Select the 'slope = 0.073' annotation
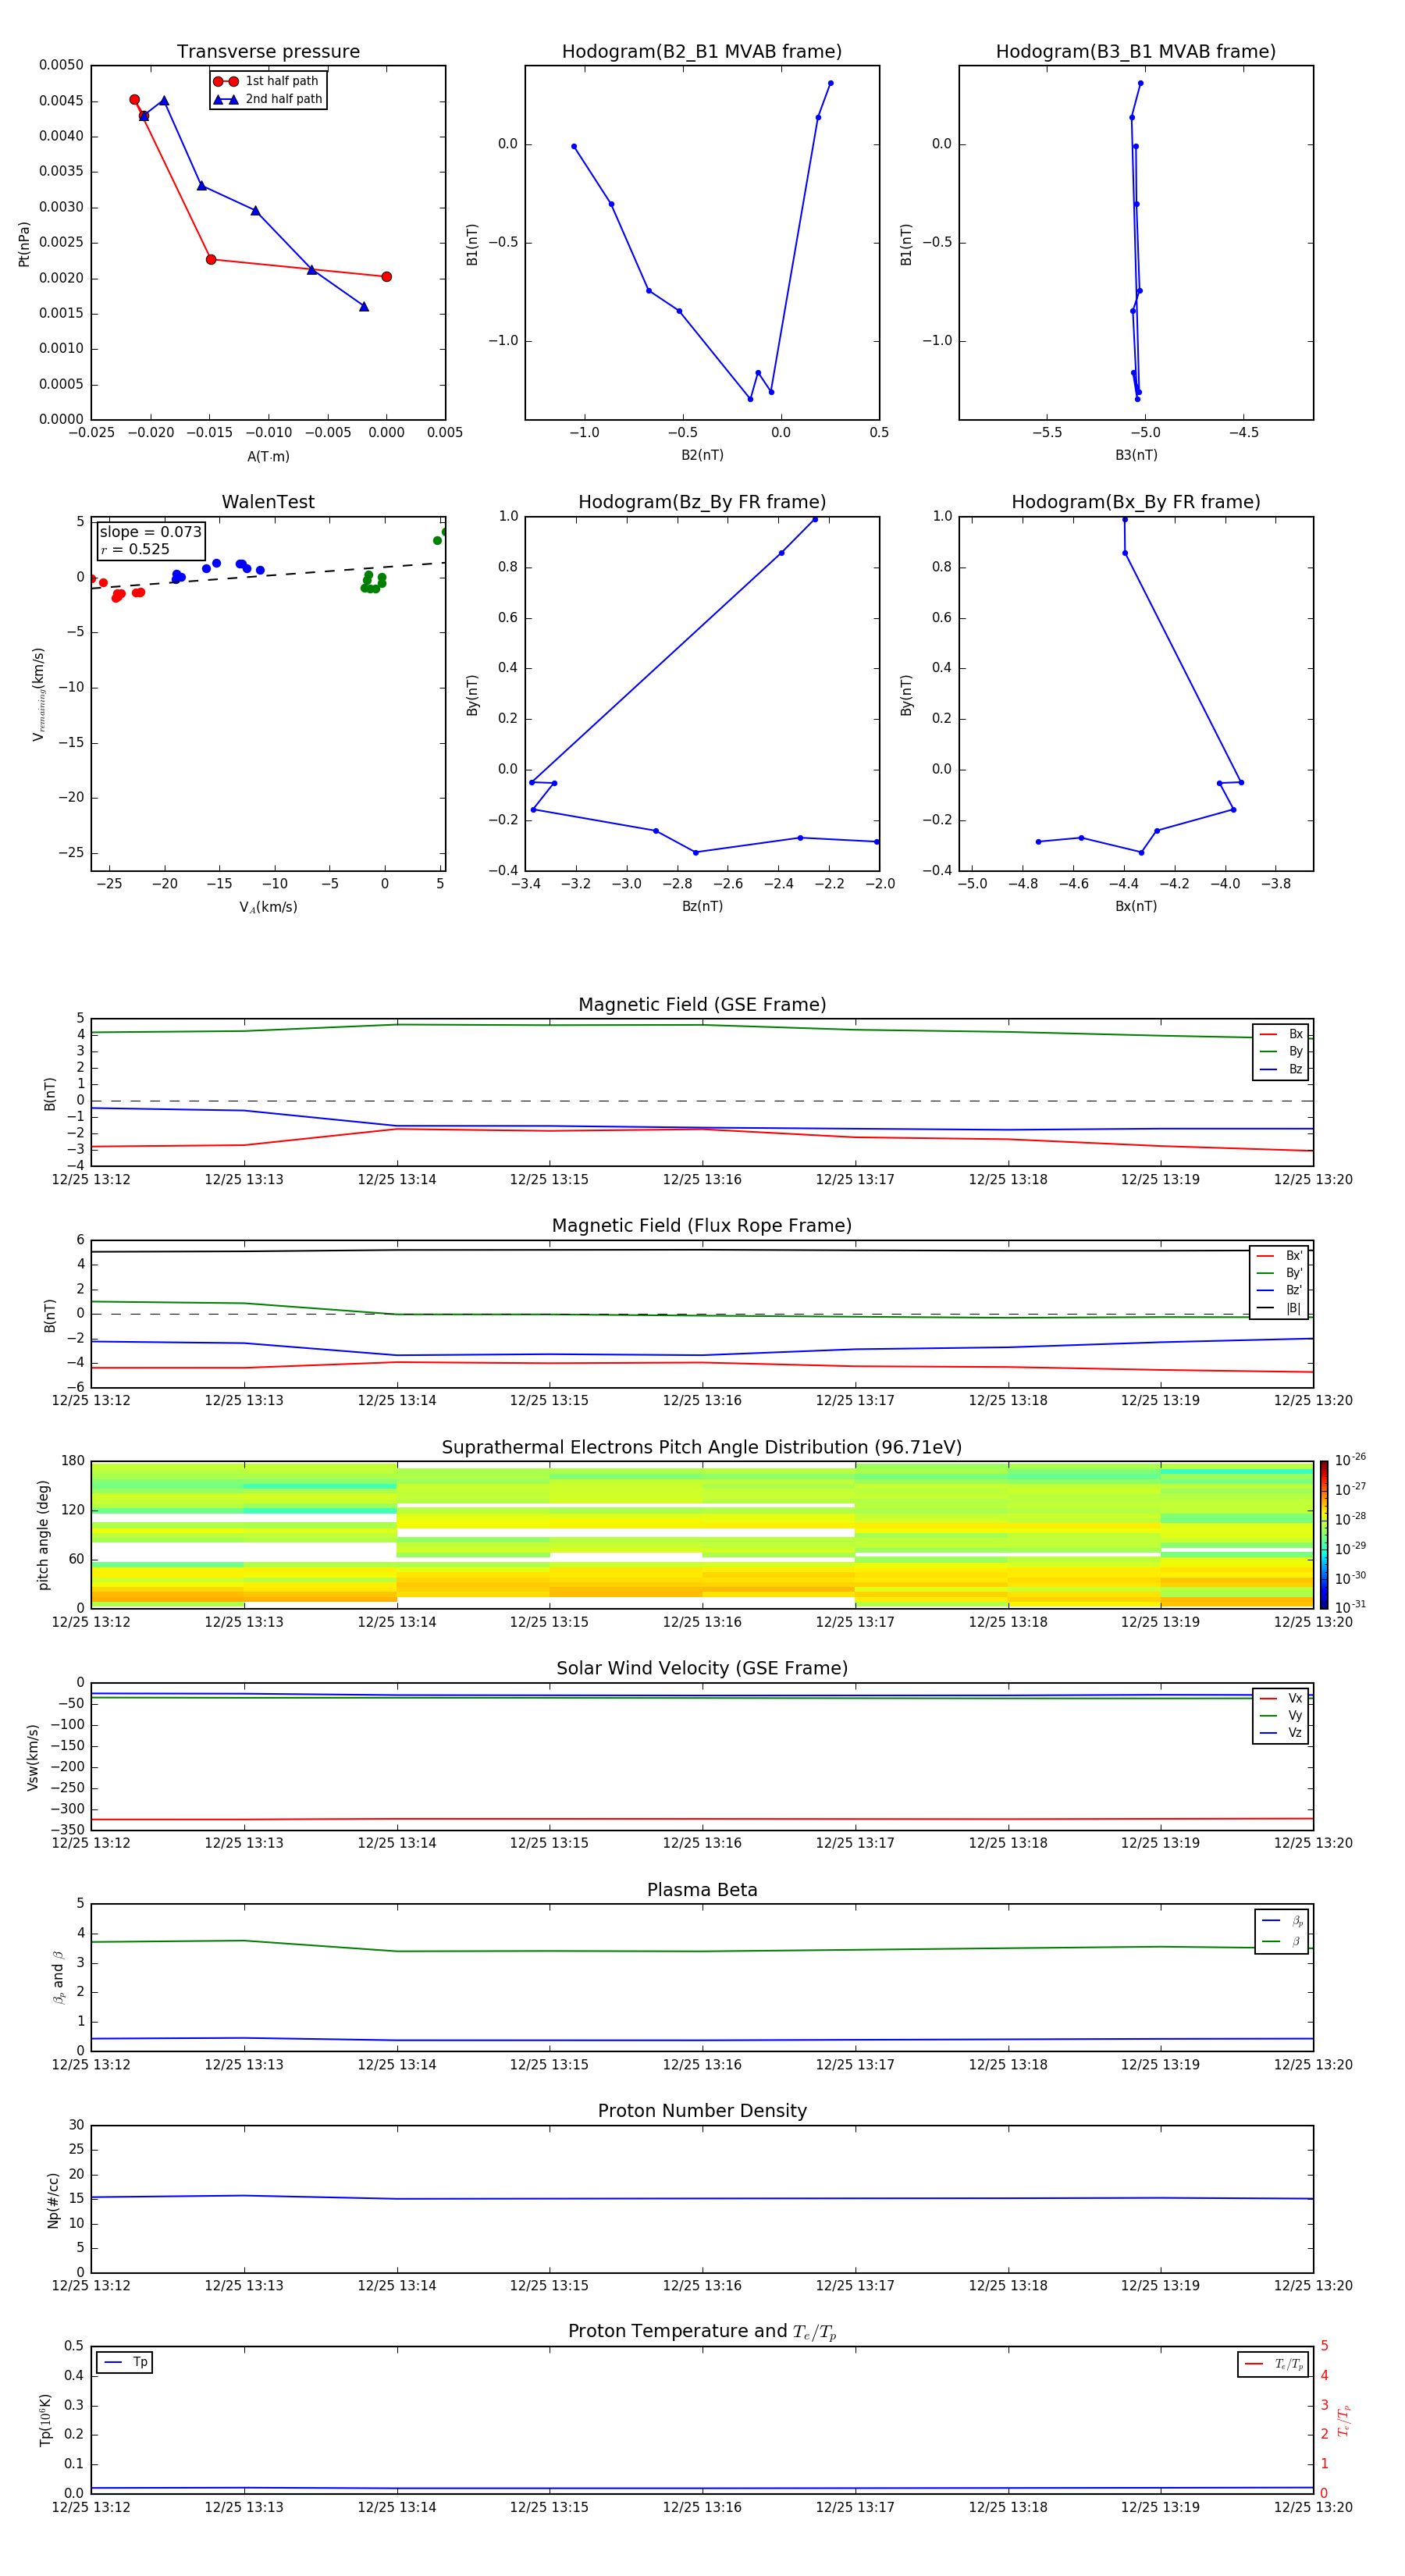Image resolution: width=1405 pixels, height=2576 pixels. click(151, 532)
